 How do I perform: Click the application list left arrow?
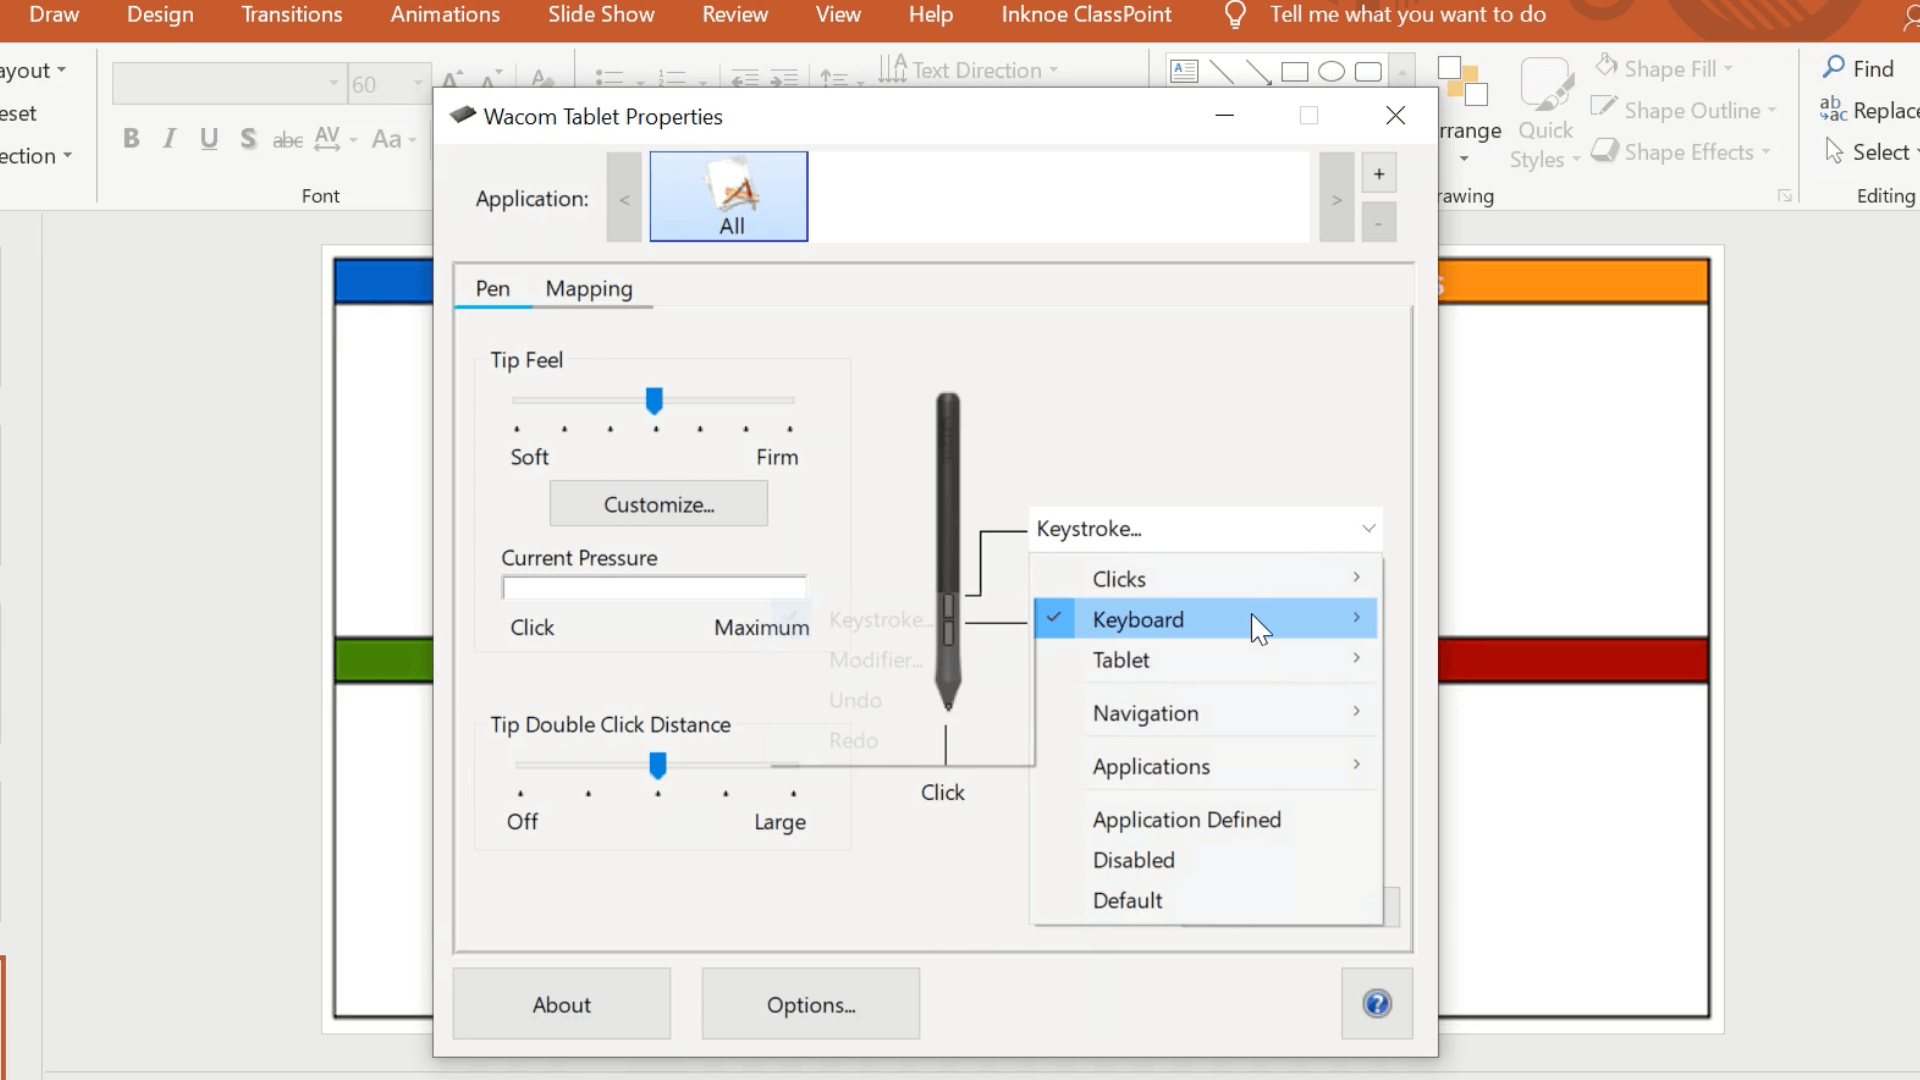(624, 197)
